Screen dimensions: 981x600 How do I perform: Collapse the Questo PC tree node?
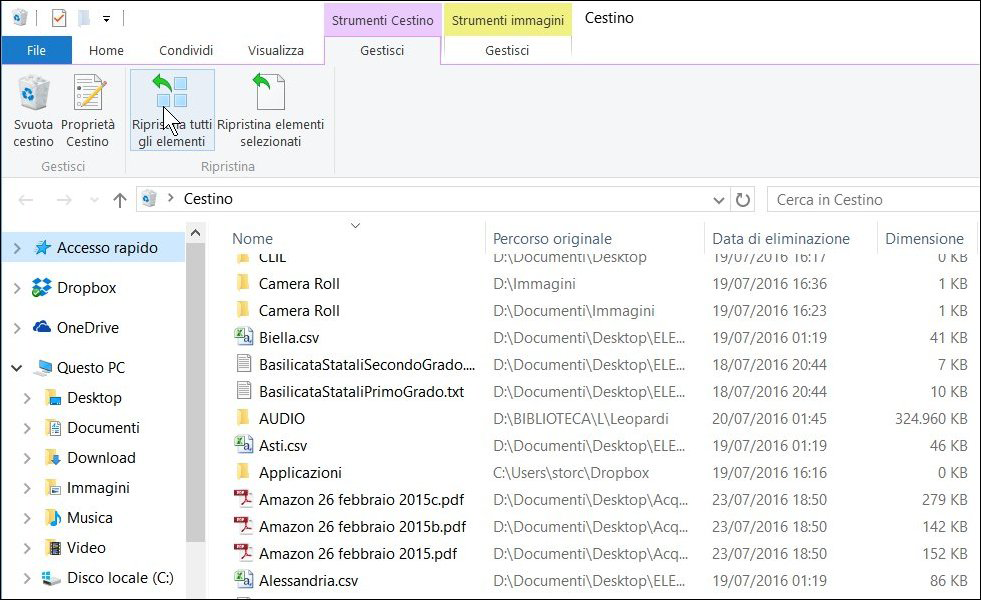point(16,368)
